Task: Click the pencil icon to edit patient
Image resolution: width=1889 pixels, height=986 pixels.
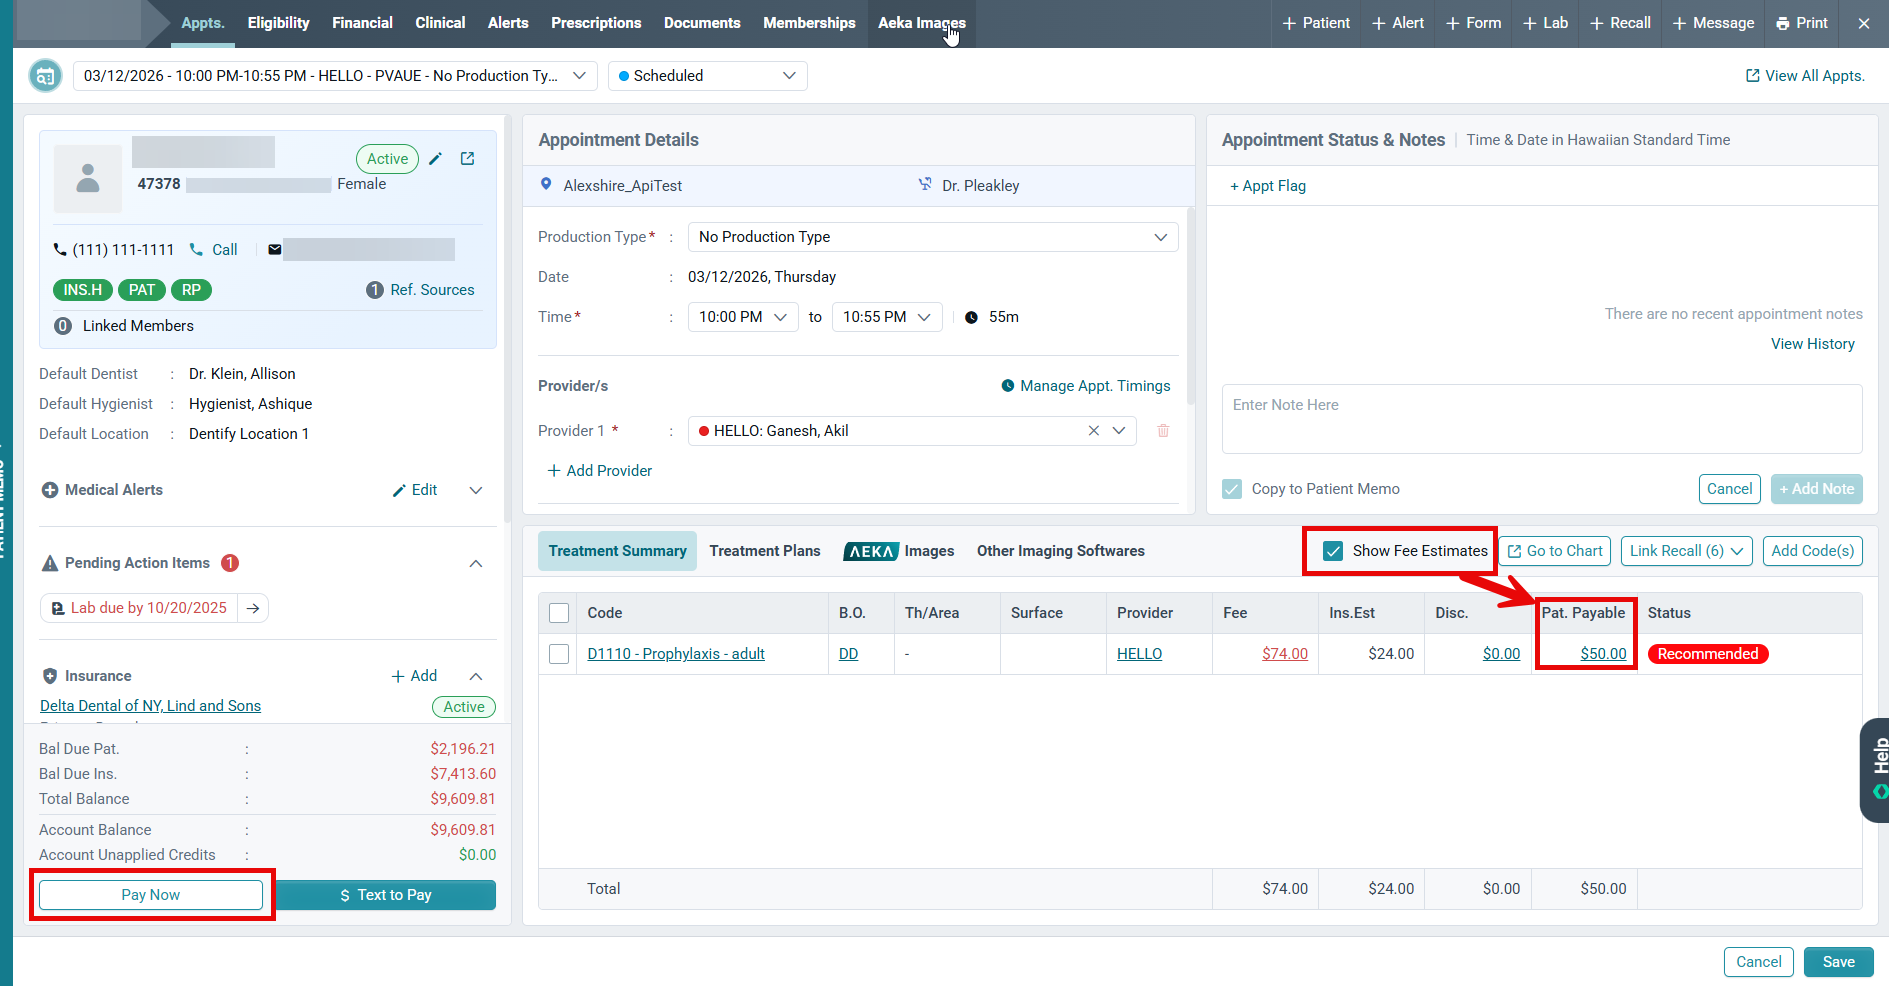Action: (x=435, y=159)
